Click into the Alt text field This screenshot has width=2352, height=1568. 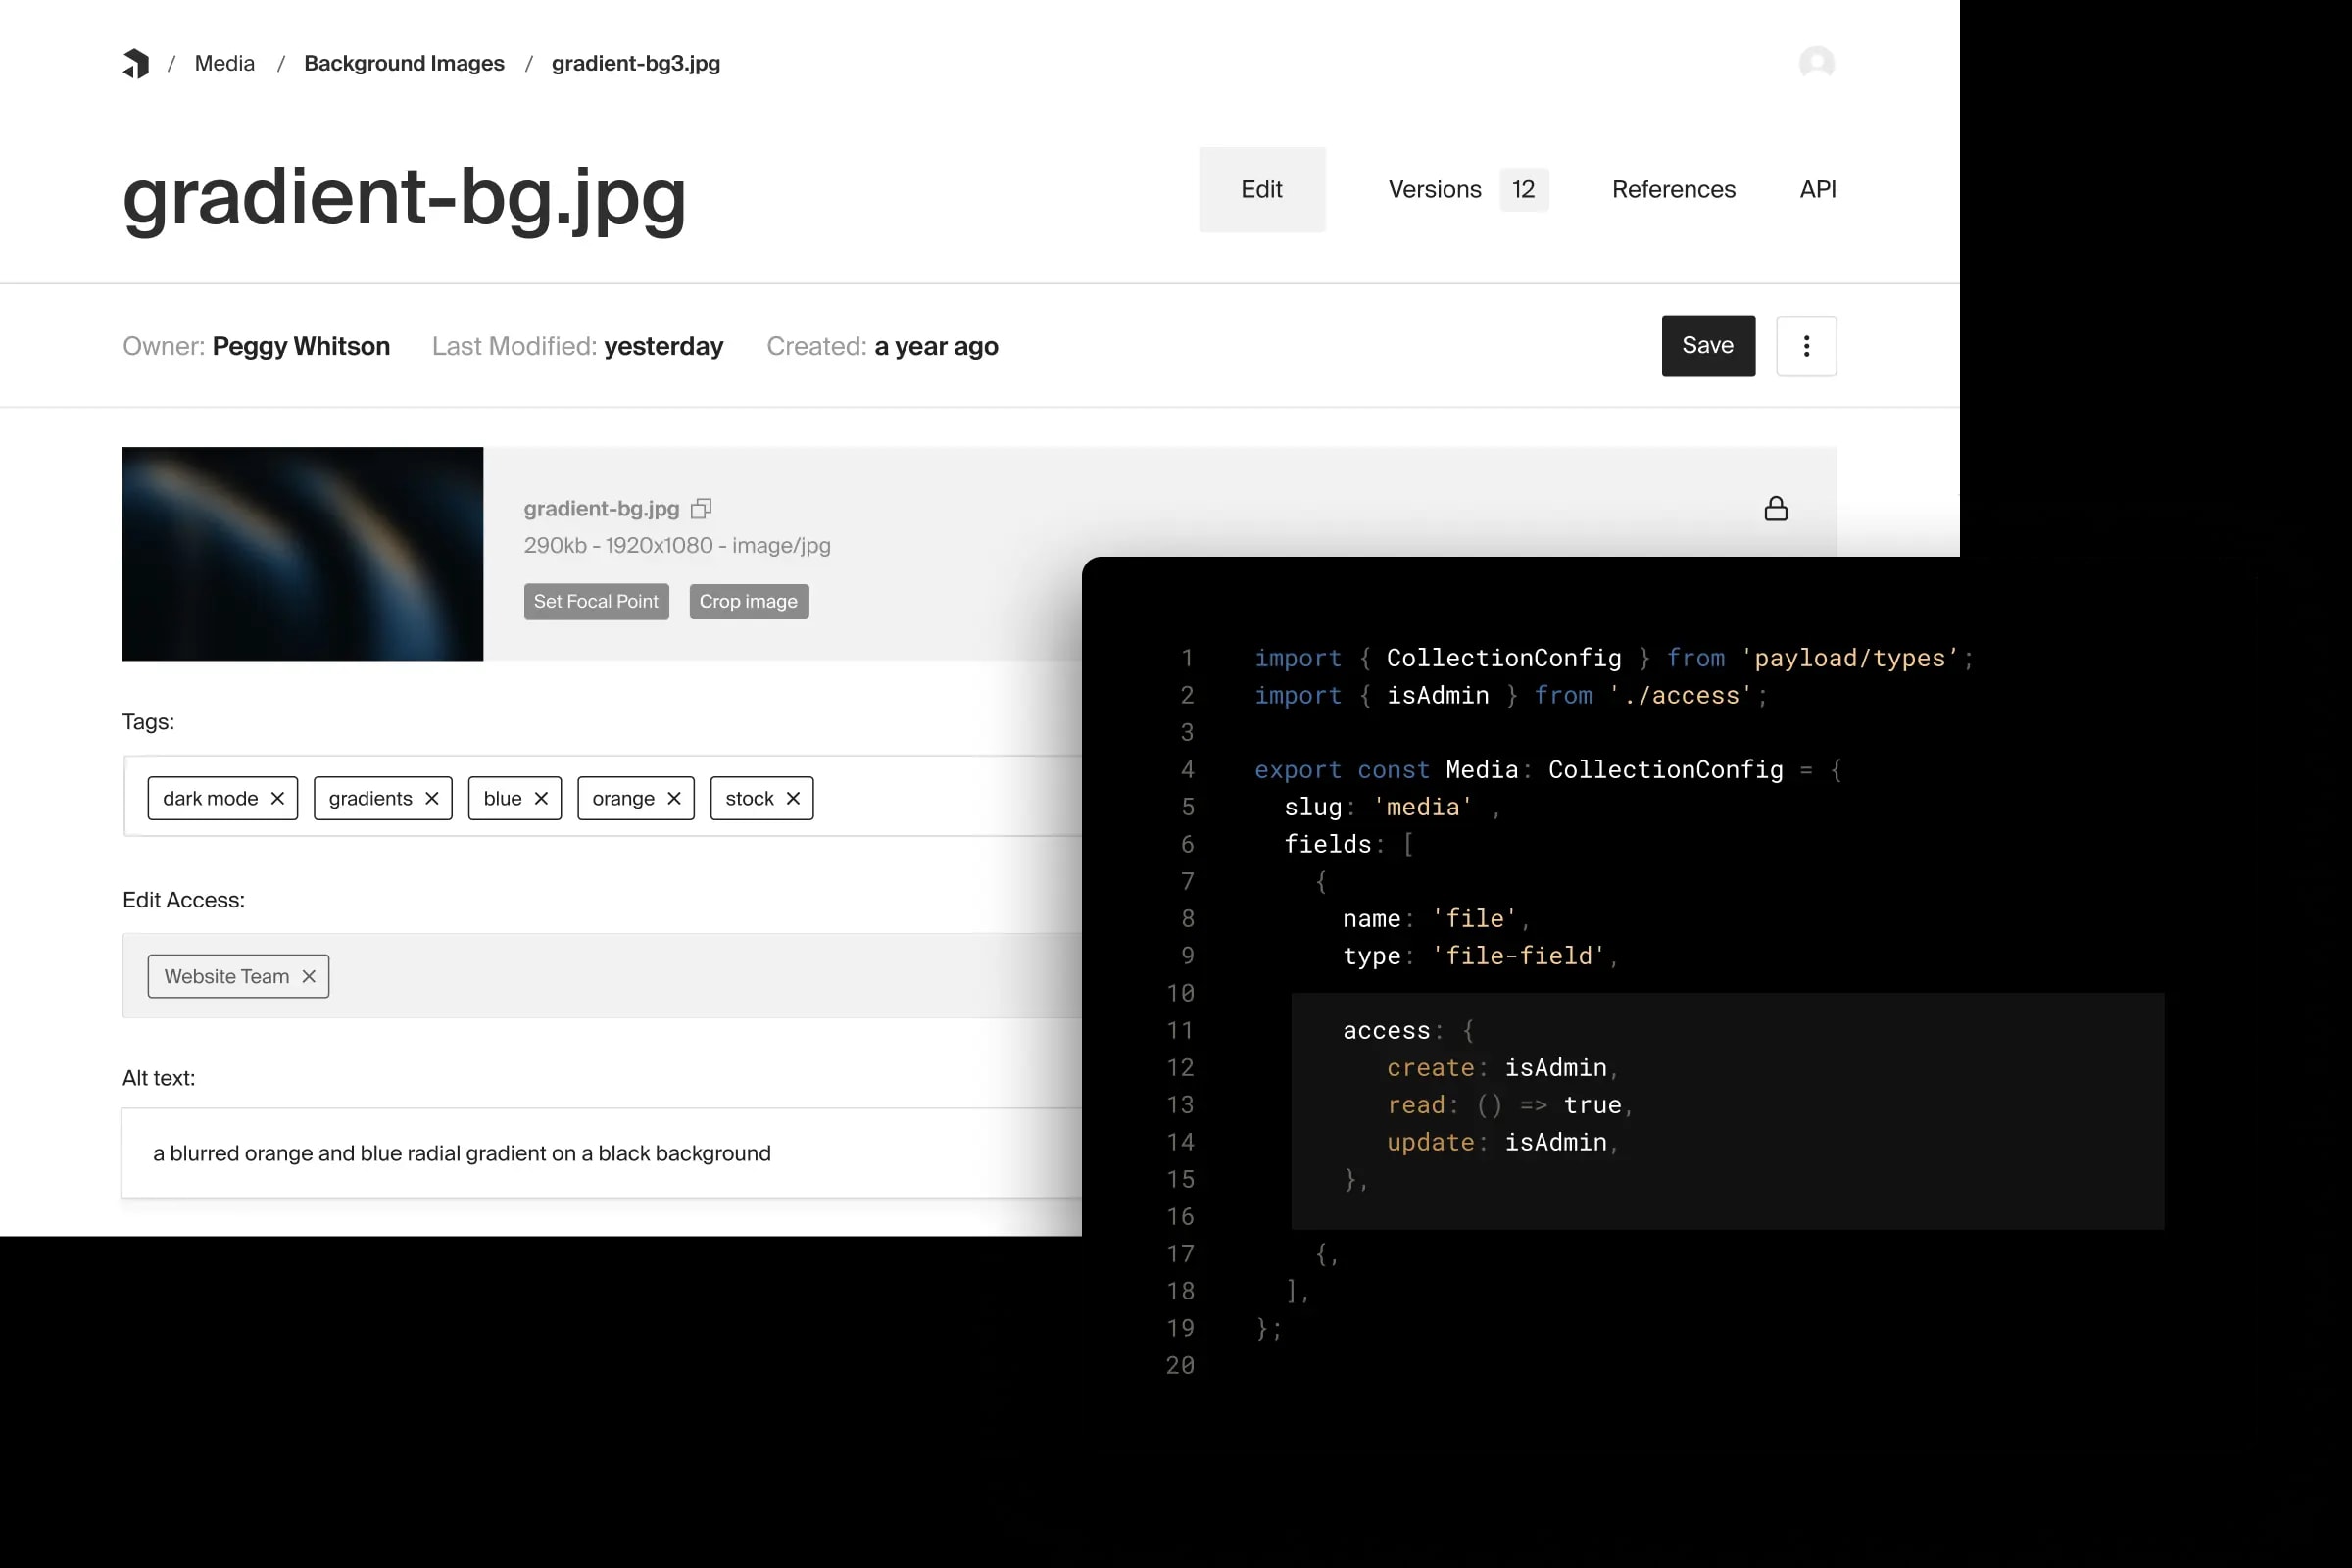600,1153
